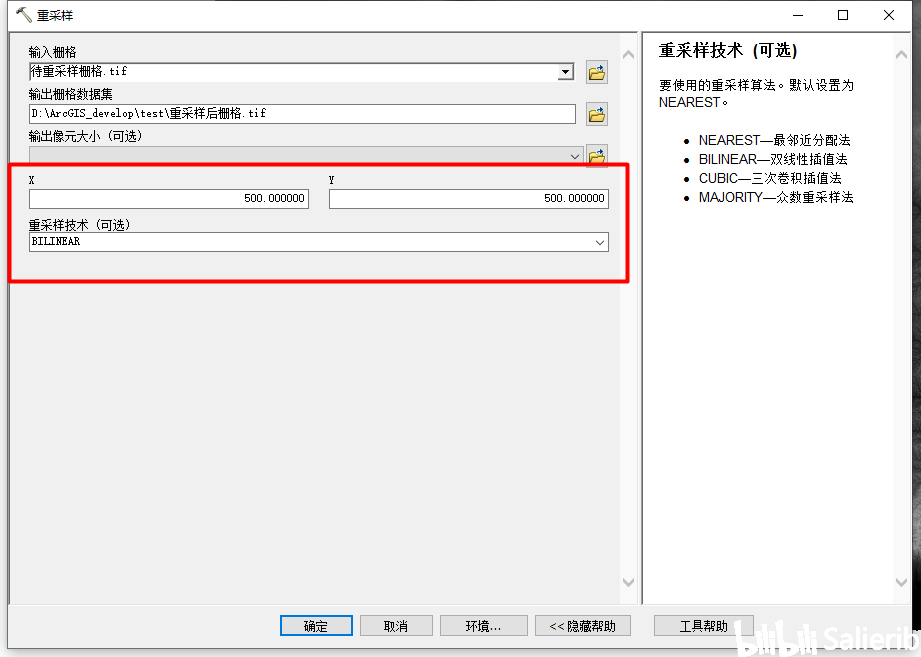Screen dimensions: 921x657
Task: Click the hammer icon in title bar
Action: pyautogui.click(x=23, y=15)
